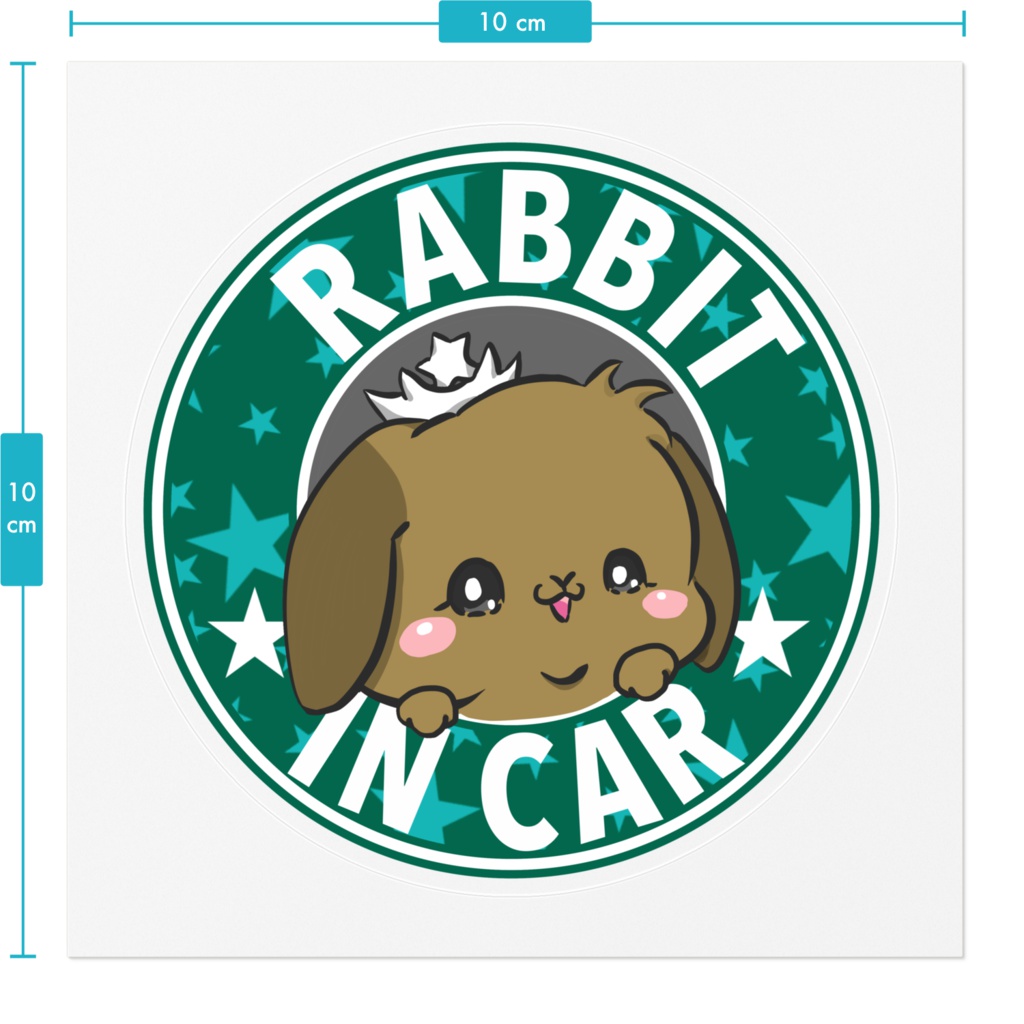Image resolution: width=1024 pixels, height=1024 pixels.
Task: Click the top "10 cm" width label
Action: 515,22
